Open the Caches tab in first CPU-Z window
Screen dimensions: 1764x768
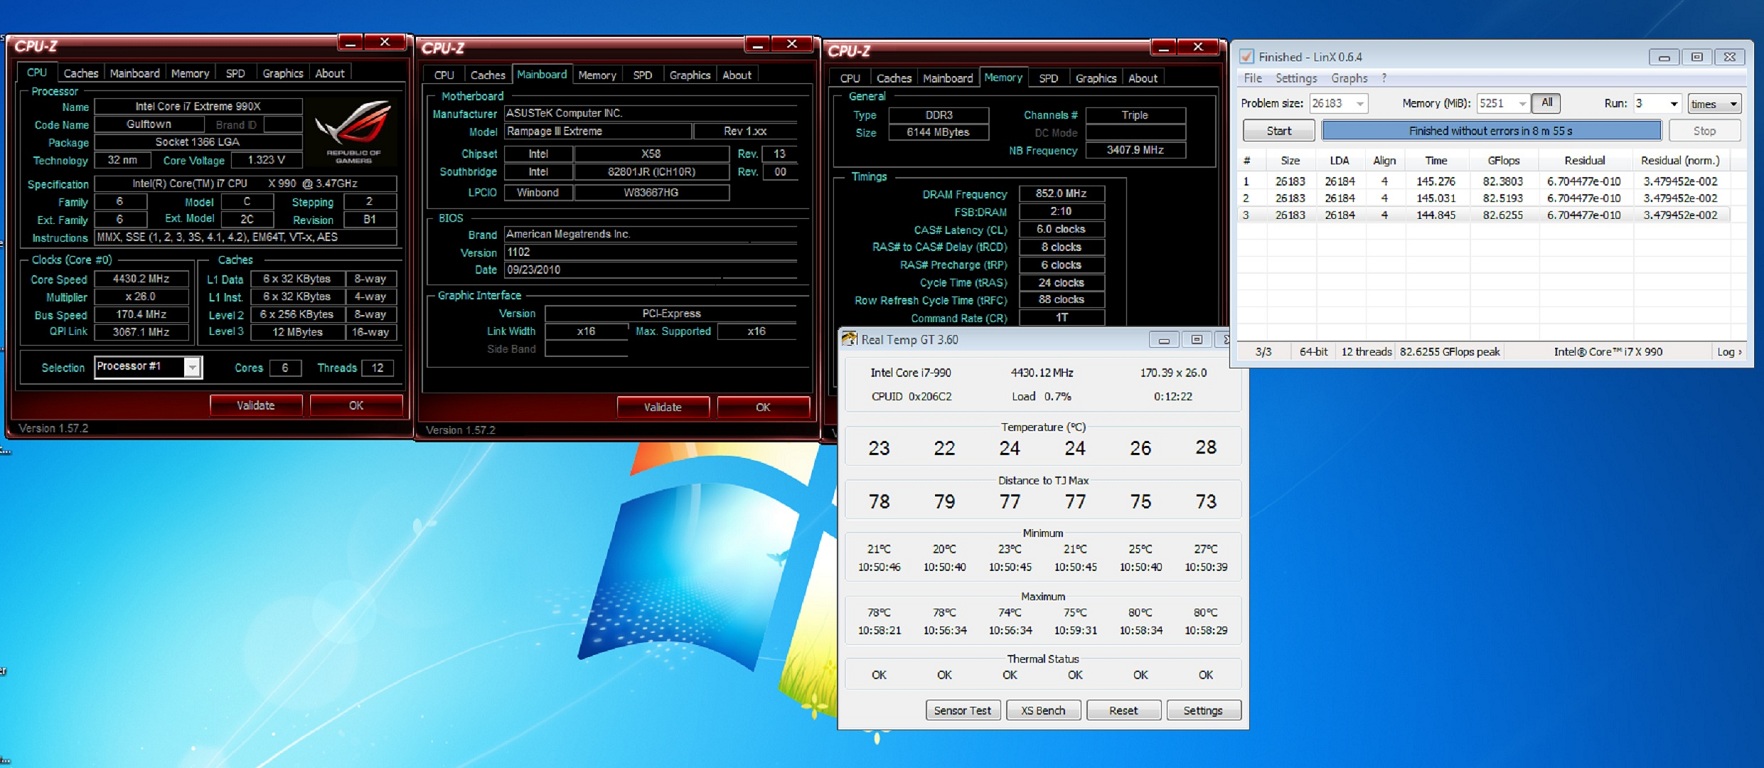81,73
